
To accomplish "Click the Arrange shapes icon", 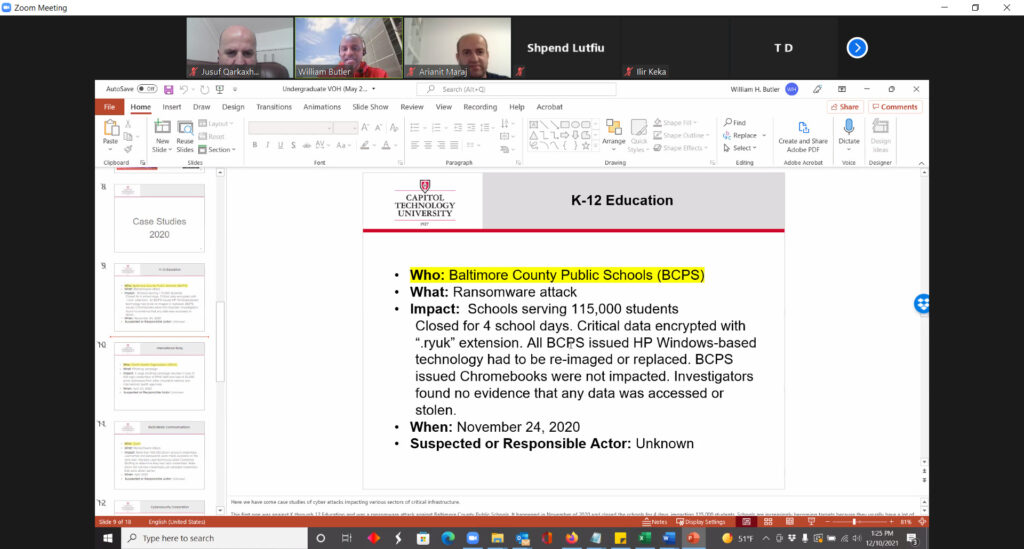I will click(x=613, y=127).
